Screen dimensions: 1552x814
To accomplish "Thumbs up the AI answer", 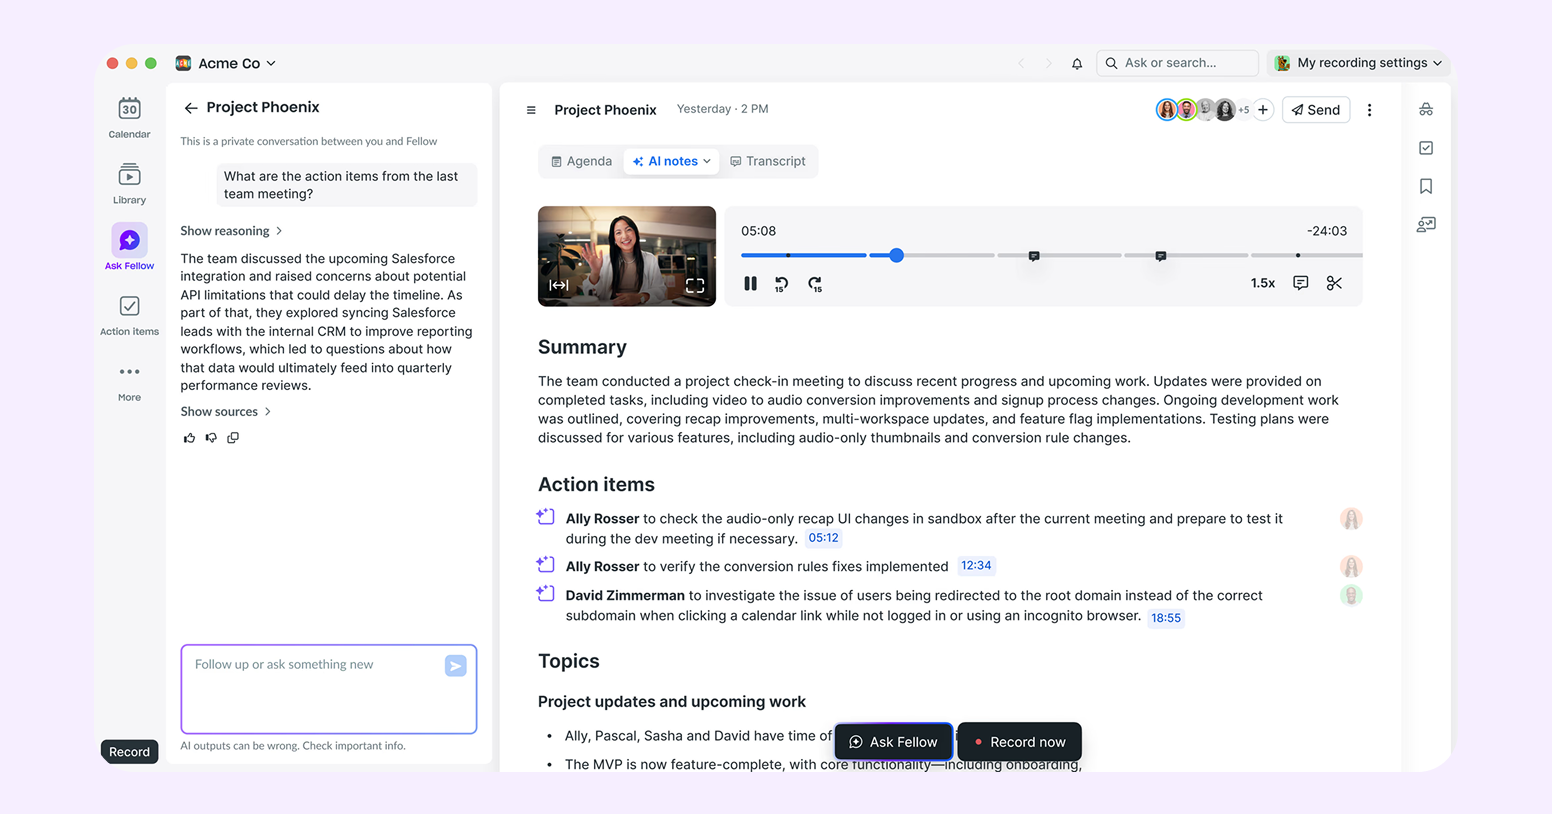I will click(x=189, y=438).
